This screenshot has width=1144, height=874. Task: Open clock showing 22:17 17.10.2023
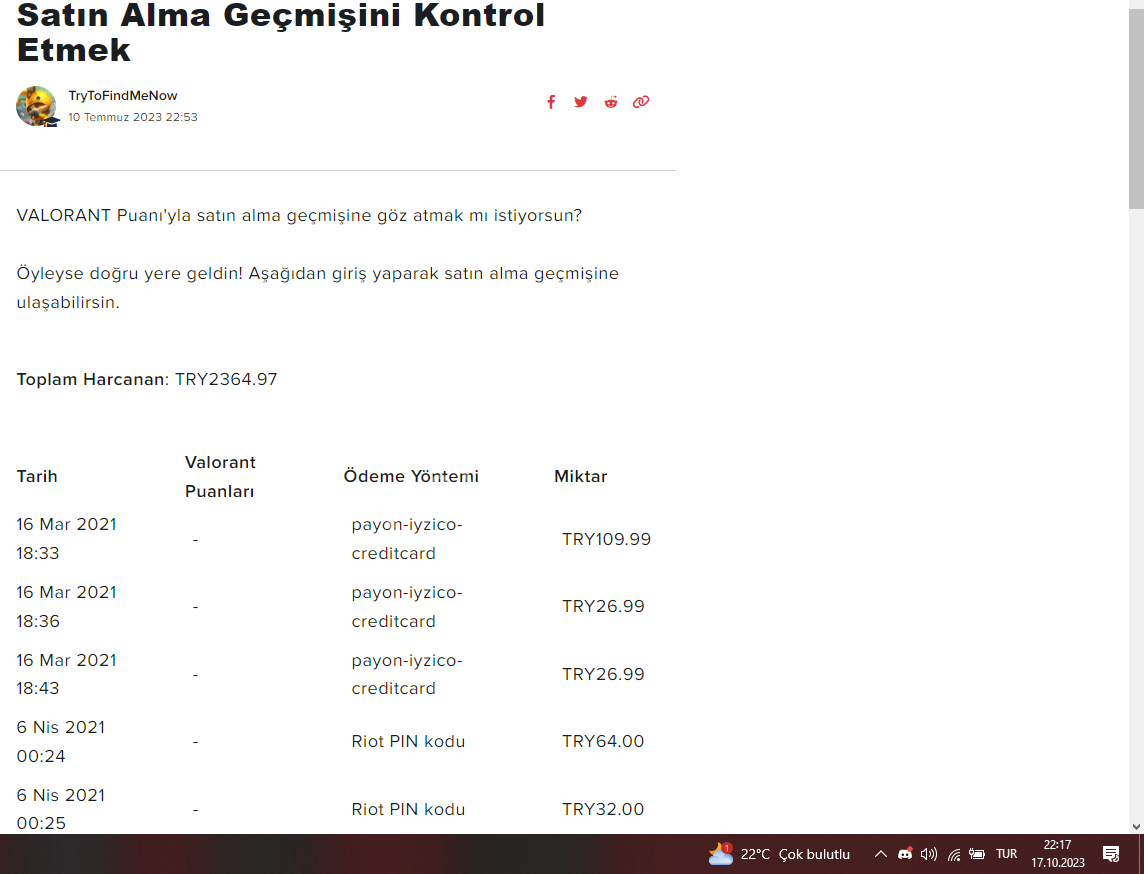[1057, 854]
